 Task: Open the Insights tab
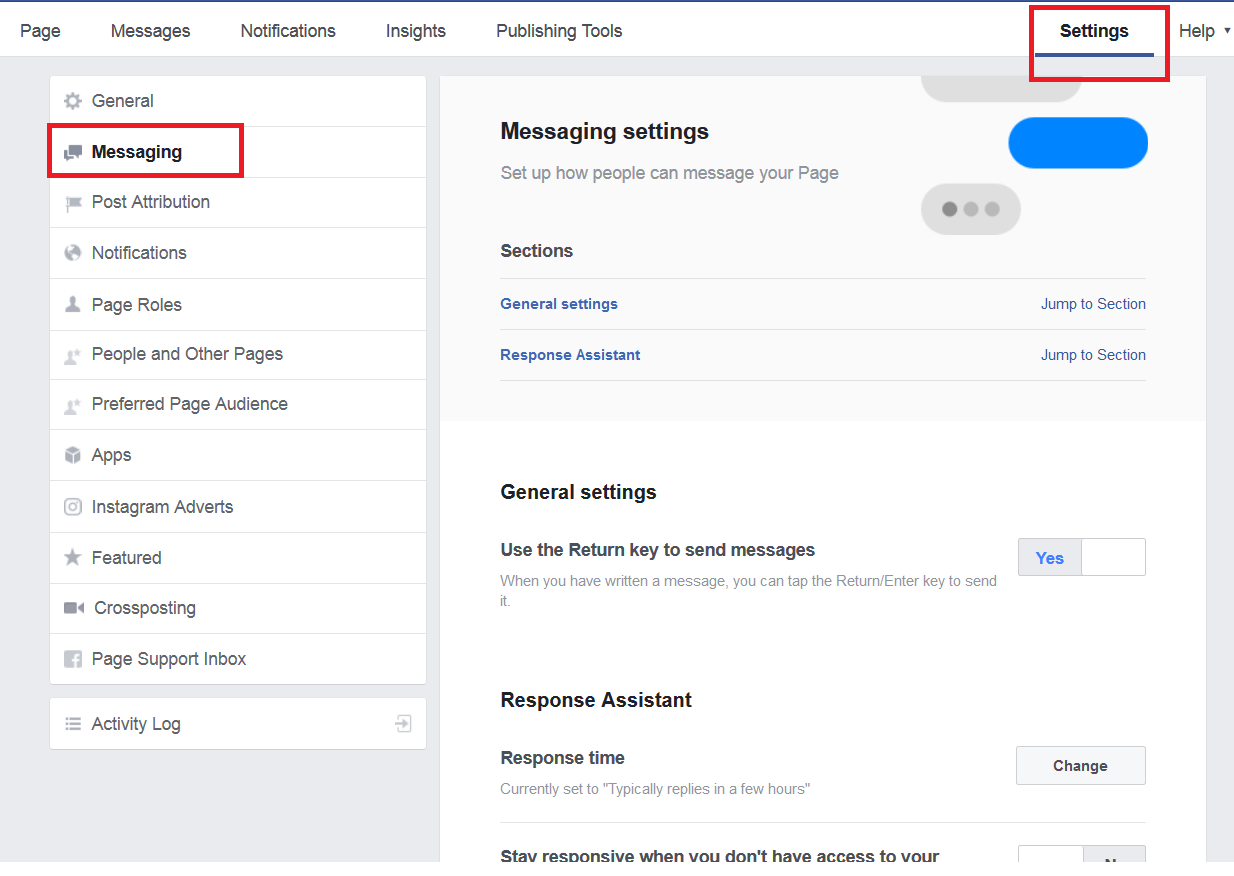point(415,31)
